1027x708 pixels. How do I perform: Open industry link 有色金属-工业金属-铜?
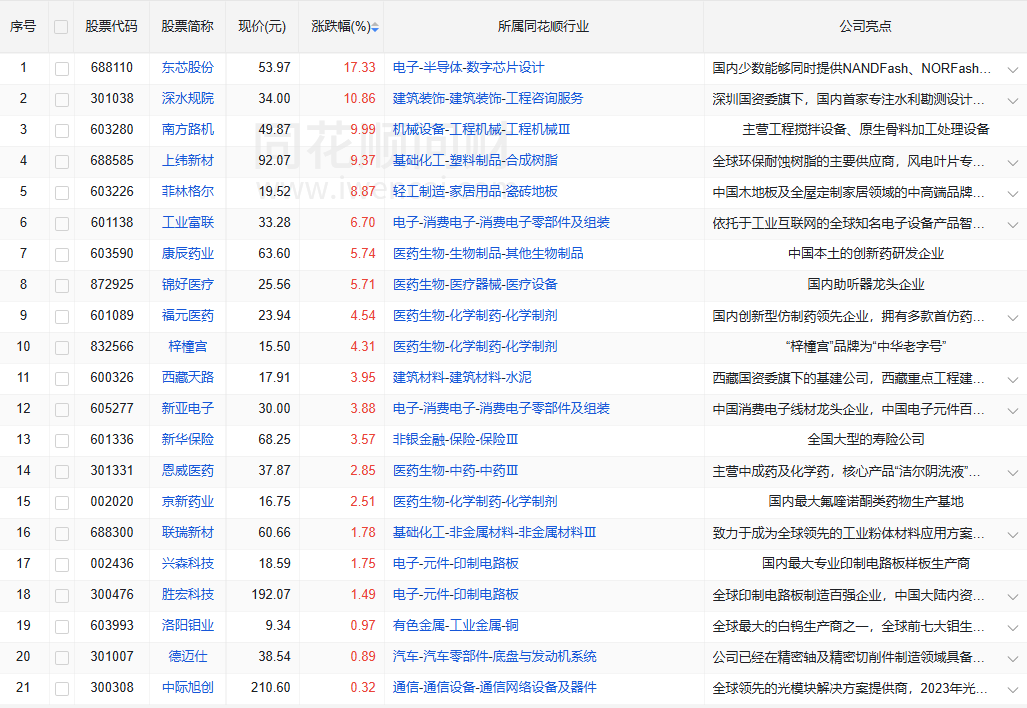[x=455, y=625]
